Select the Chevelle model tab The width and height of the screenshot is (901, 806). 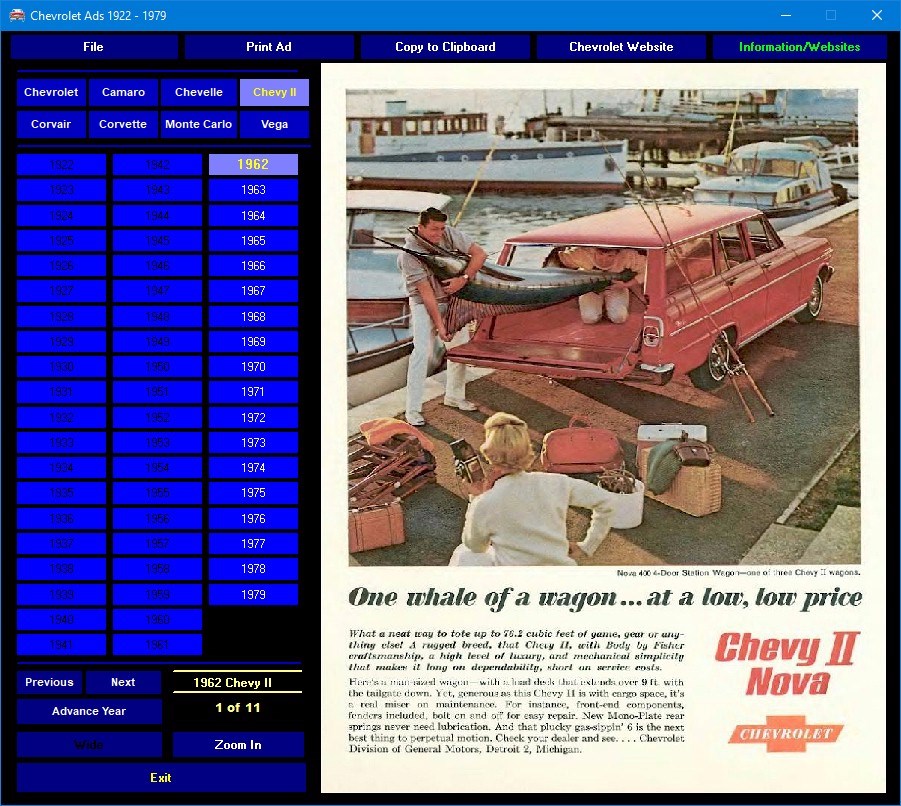point(198,92)
